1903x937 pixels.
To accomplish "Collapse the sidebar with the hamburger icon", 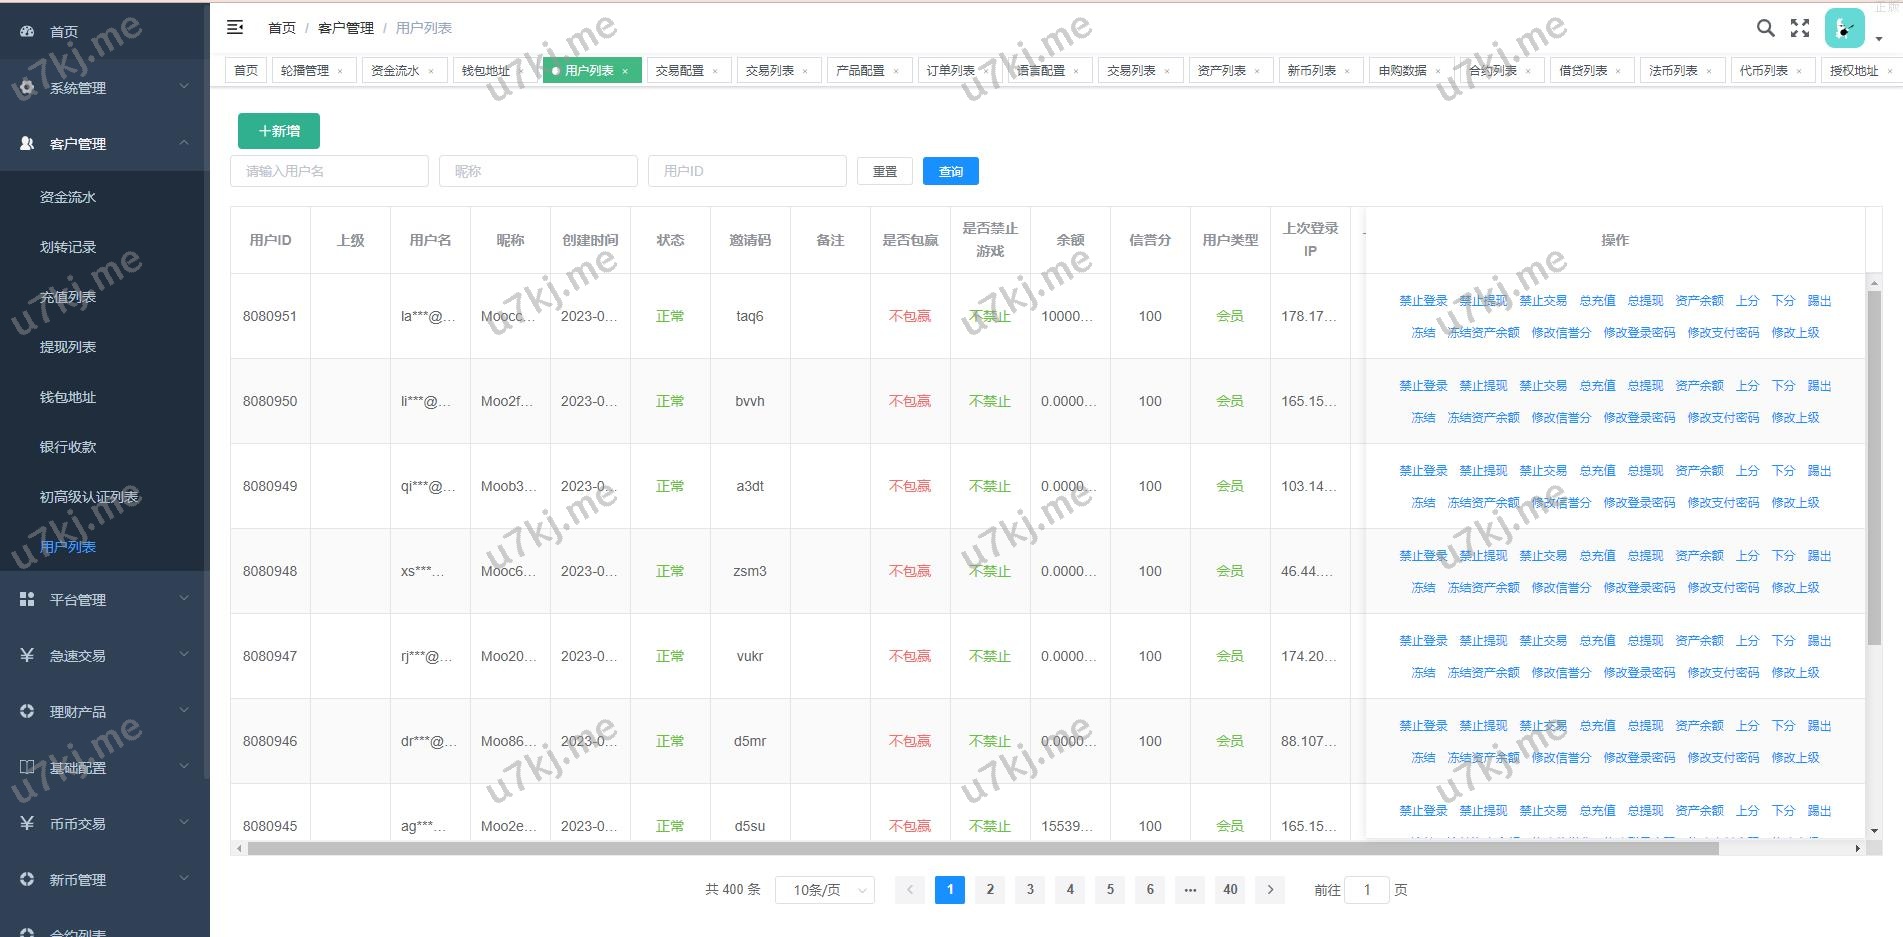I will [235, 28].
